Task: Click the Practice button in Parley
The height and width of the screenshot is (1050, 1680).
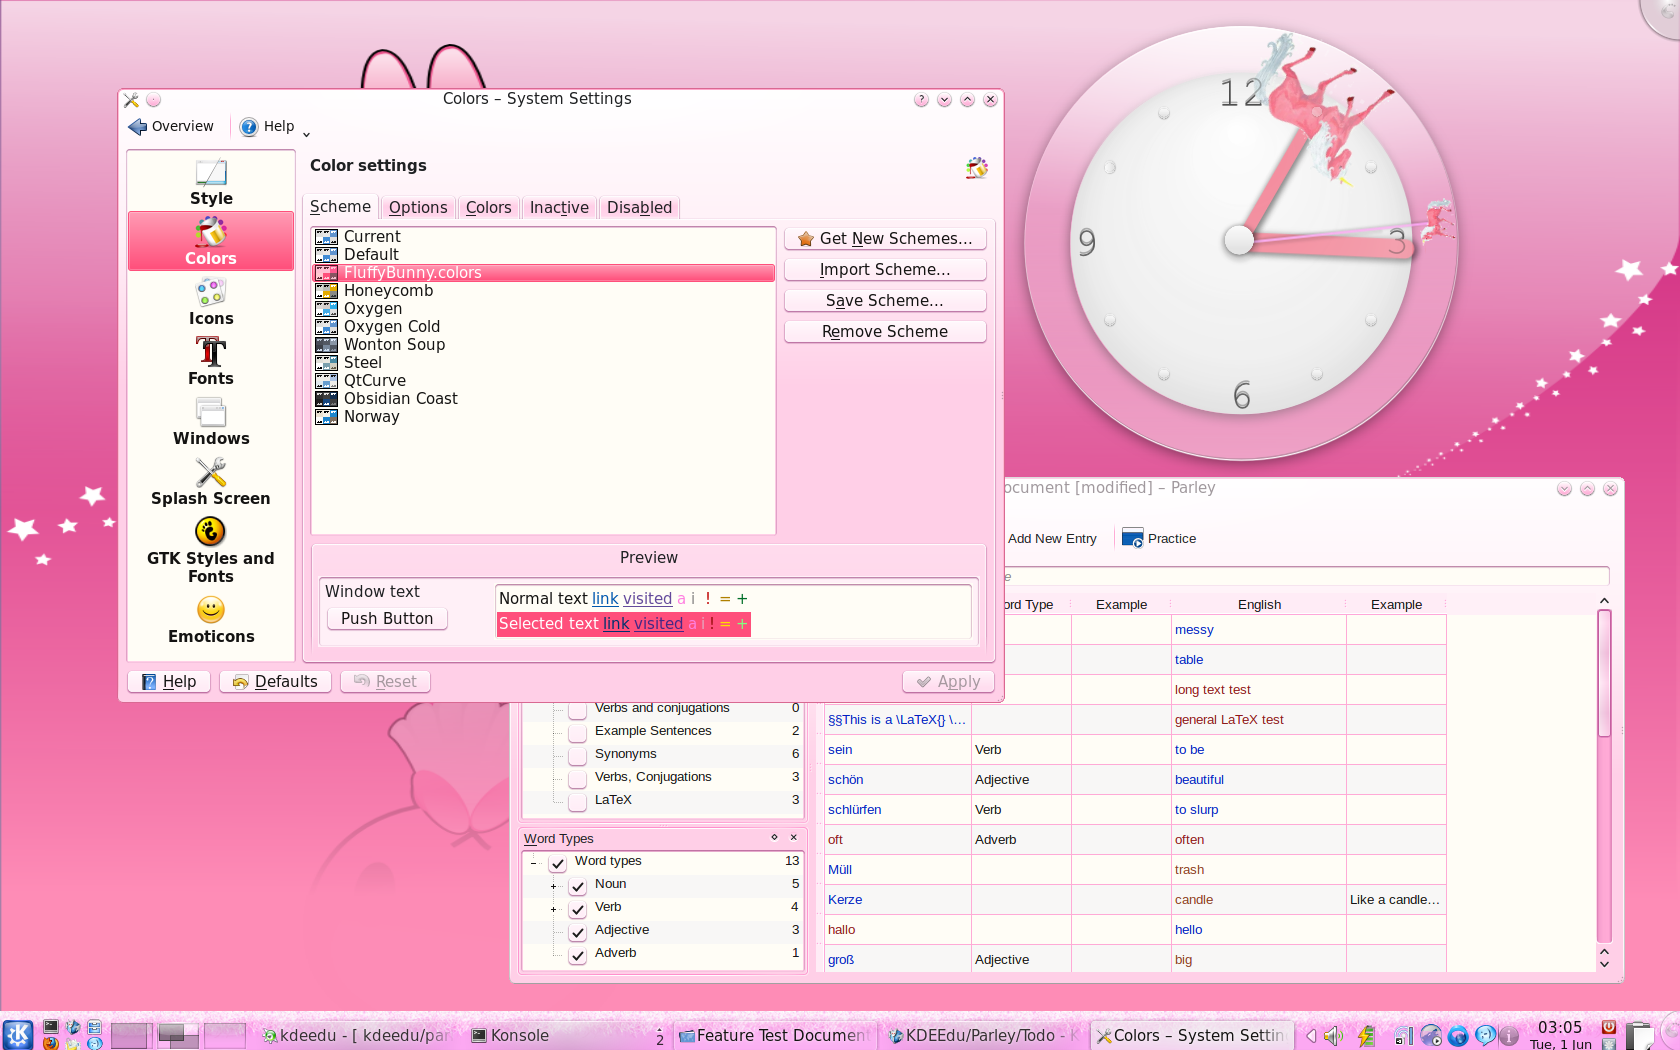Action: point(1160,539)
